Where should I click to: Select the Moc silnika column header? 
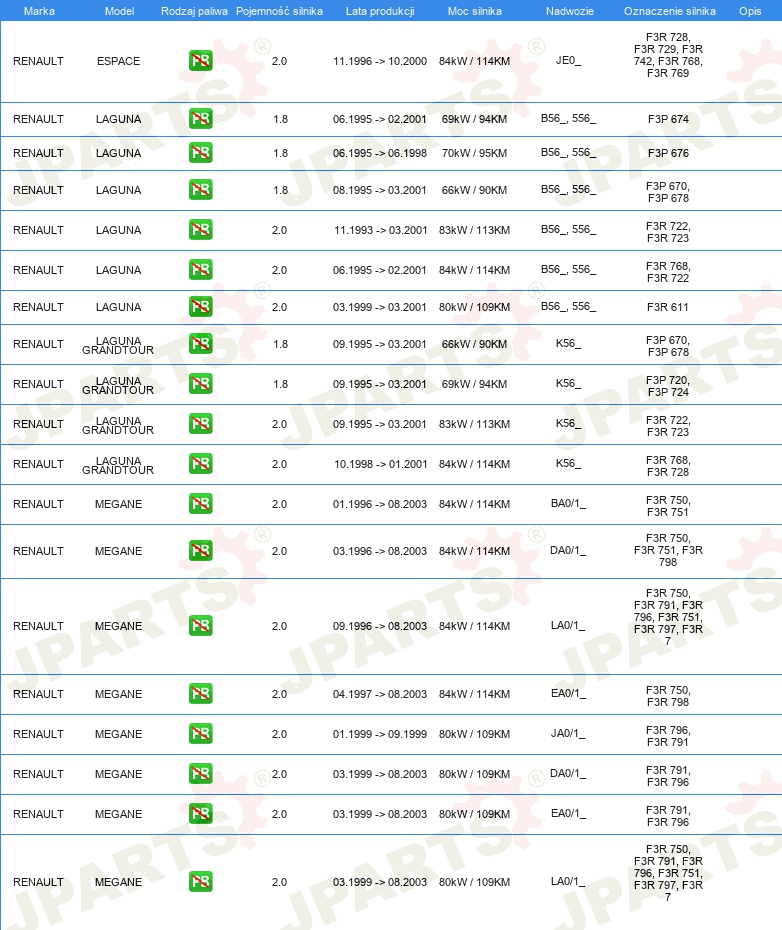475,11
